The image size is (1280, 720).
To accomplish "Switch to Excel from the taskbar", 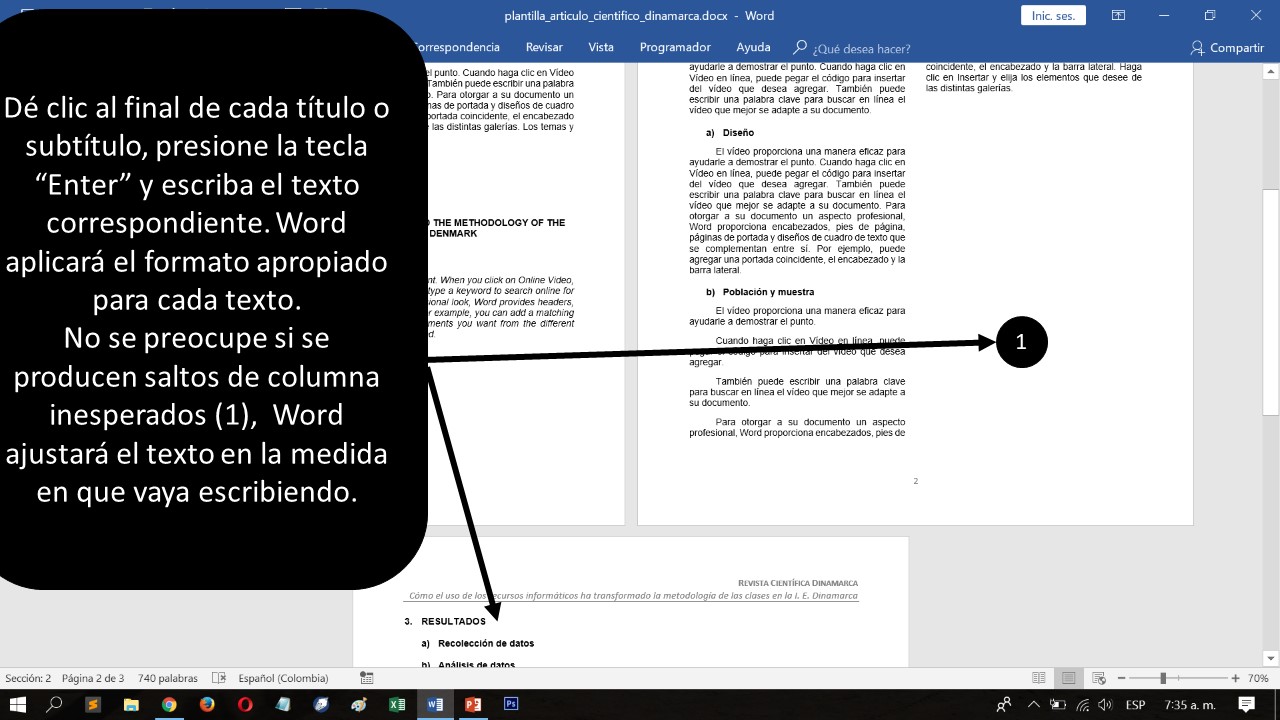I will pyautogui.click(x=397, y=704).
